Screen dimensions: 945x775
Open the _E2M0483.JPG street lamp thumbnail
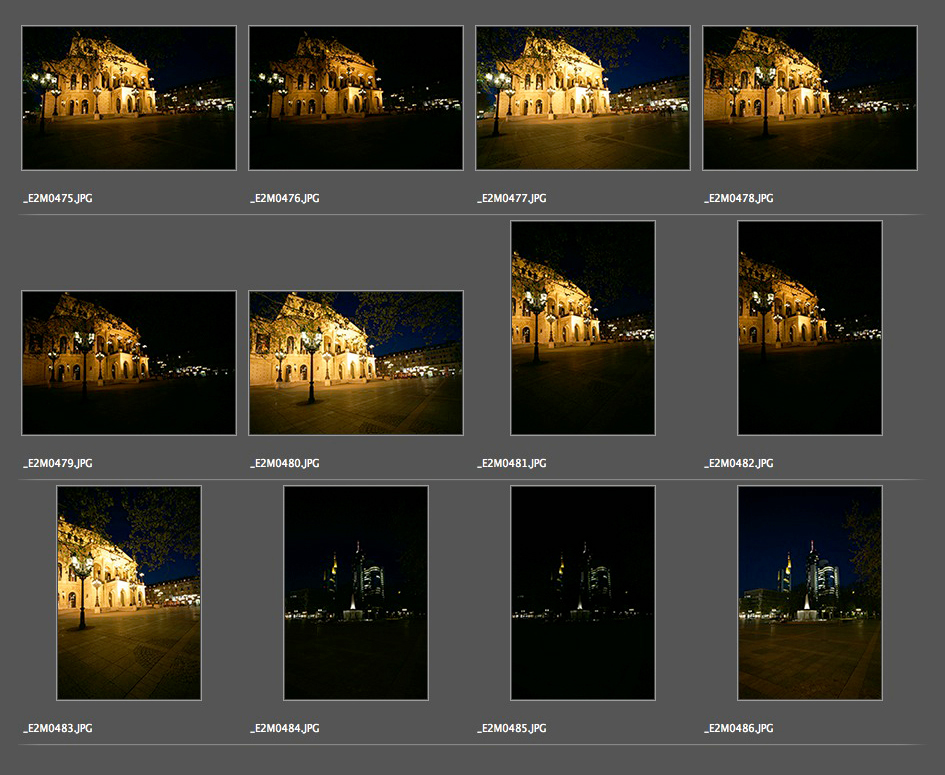pyautogui.click(x=129, y=593)
